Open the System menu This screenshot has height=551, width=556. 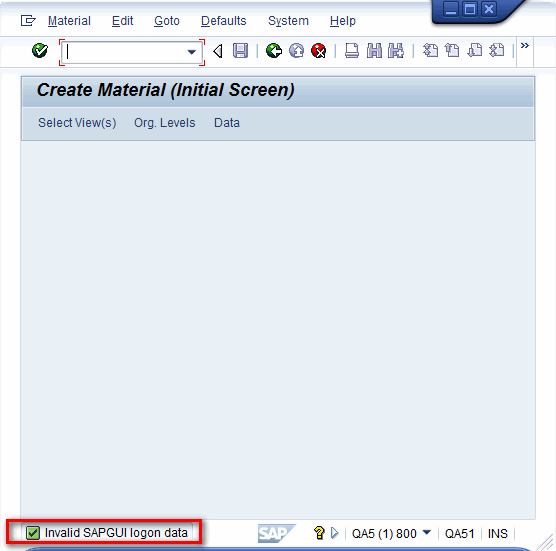pyautogui.click(x=288, y=21)
